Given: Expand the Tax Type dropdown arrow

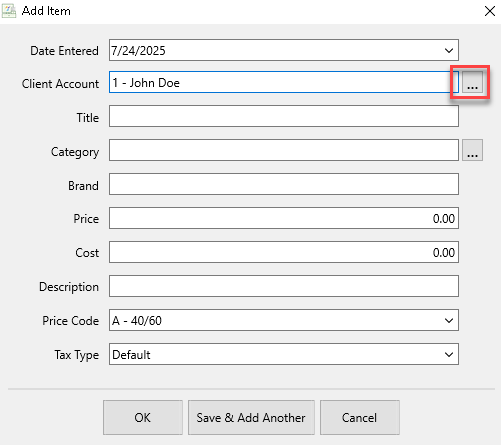Looking at the screenshot, I should [449, 354].
